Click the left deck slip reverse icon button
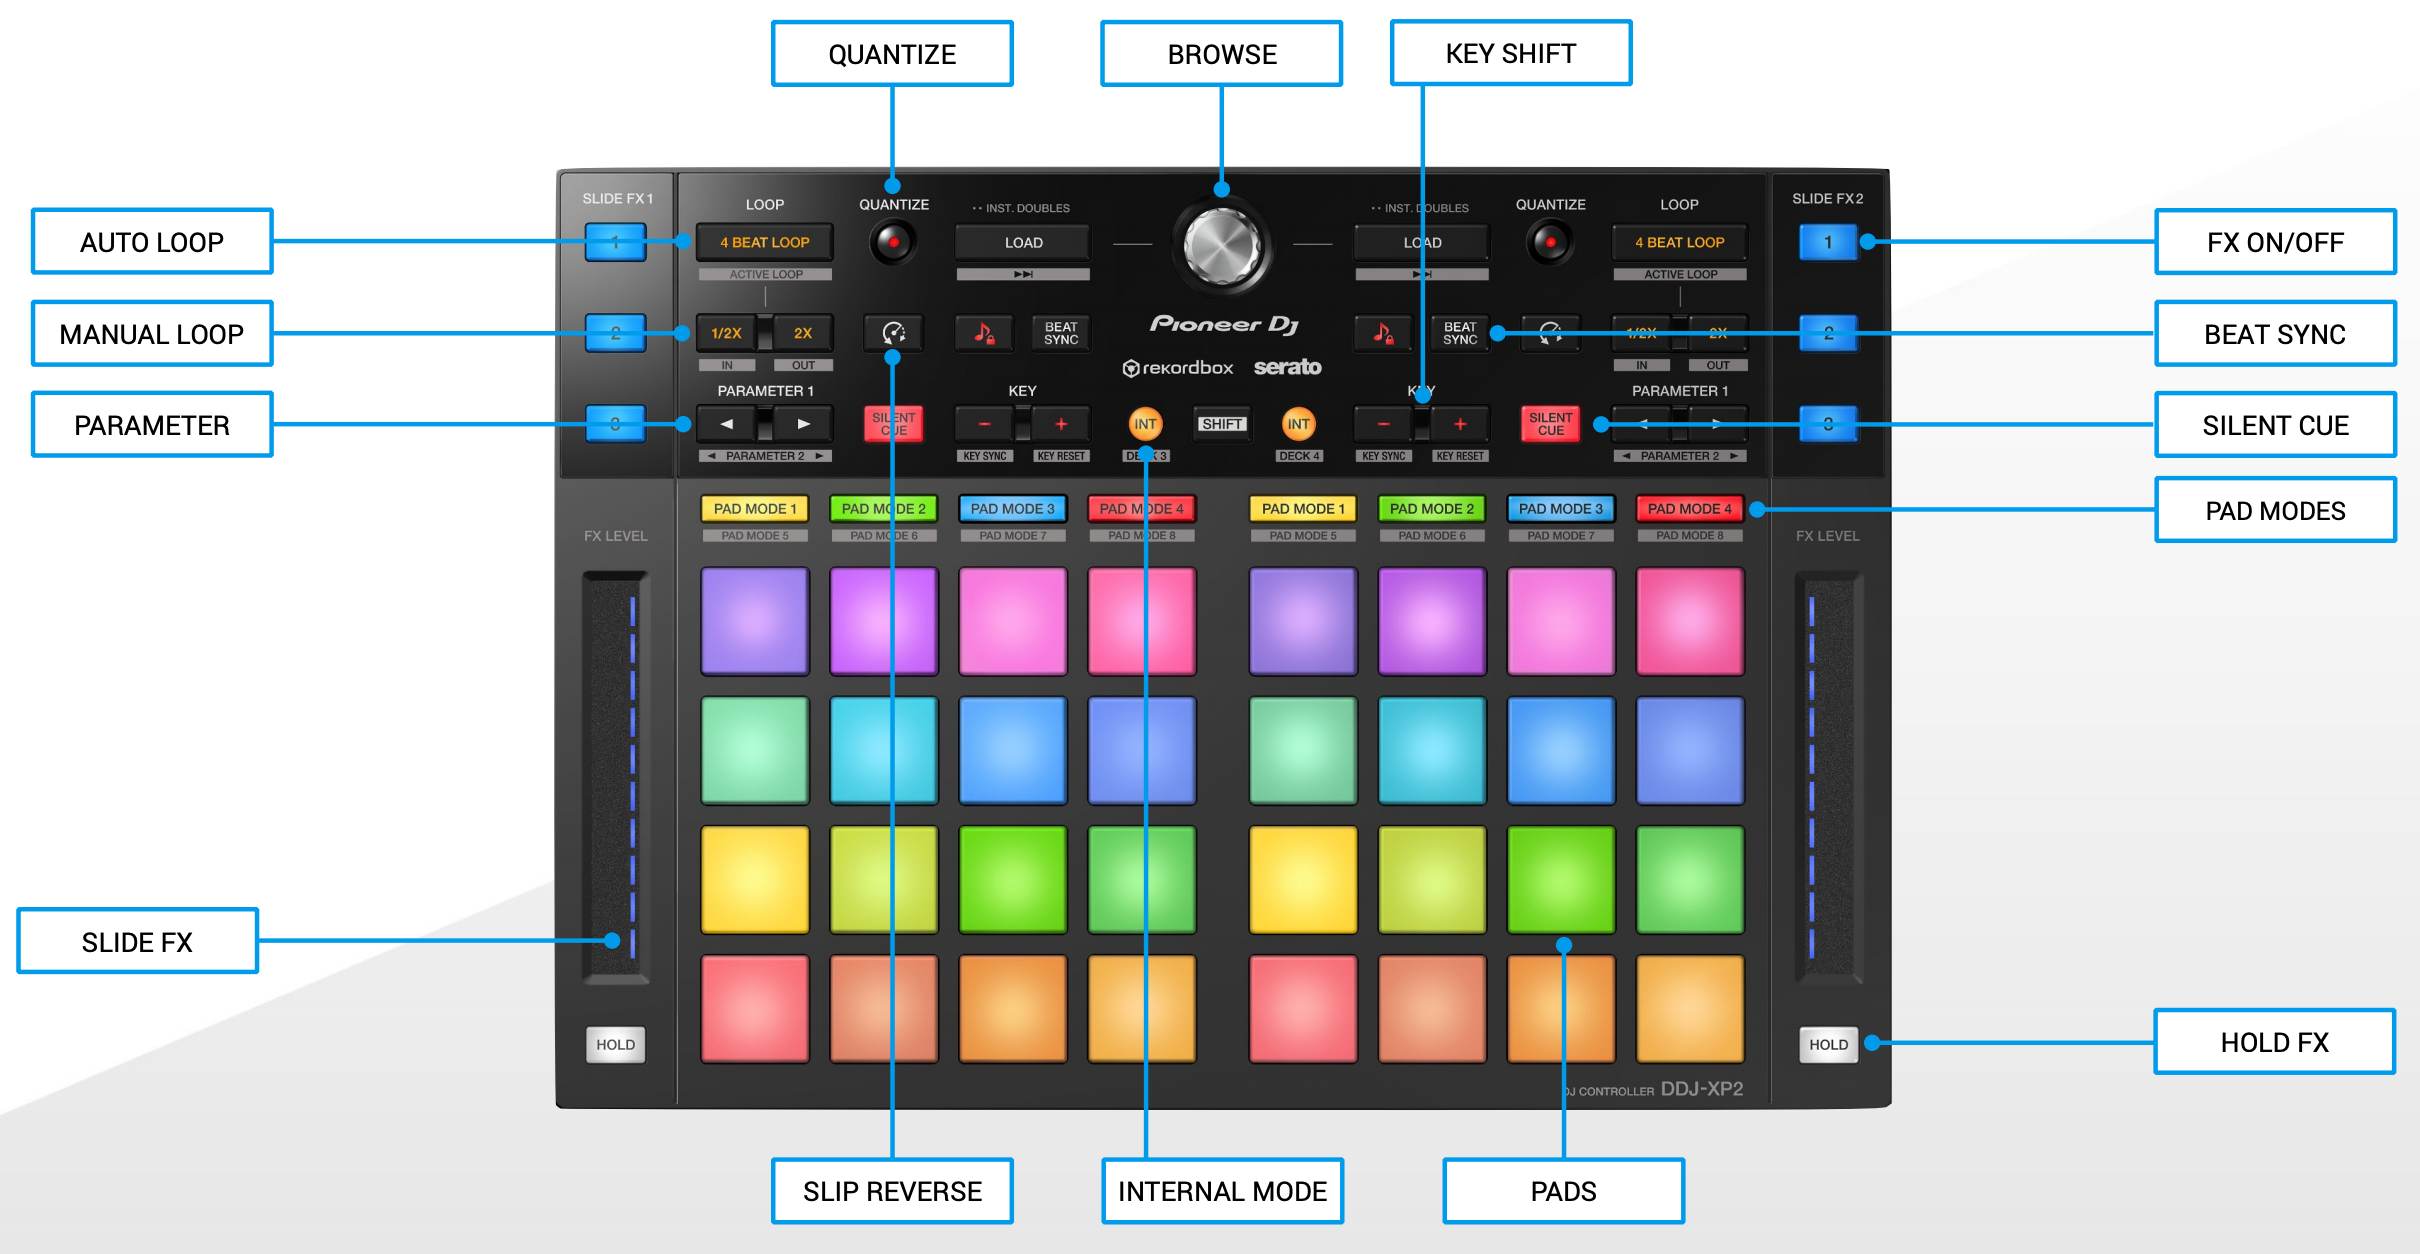The height and width of the screenshot is (1254, 2420). point(893,333)
